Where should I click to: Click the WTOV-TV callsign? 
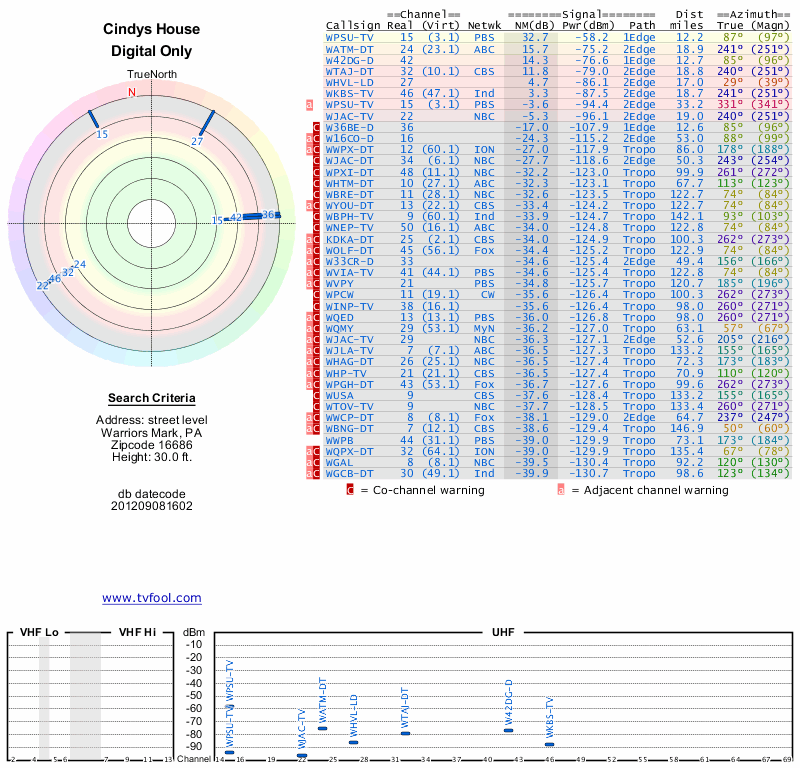click(x=349, y=406)
